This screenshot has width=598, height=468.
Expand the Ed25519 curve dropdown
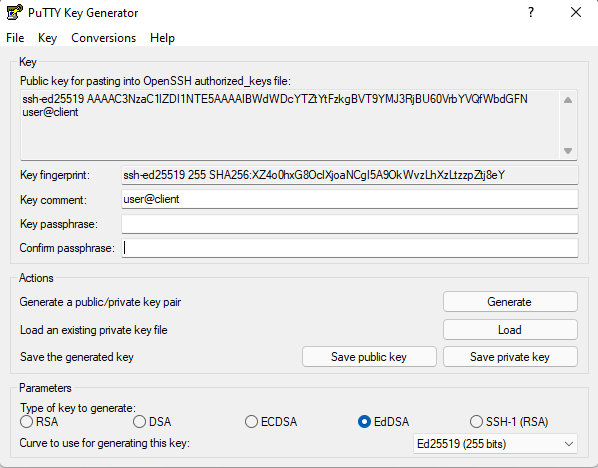click(x=495, y=444)
